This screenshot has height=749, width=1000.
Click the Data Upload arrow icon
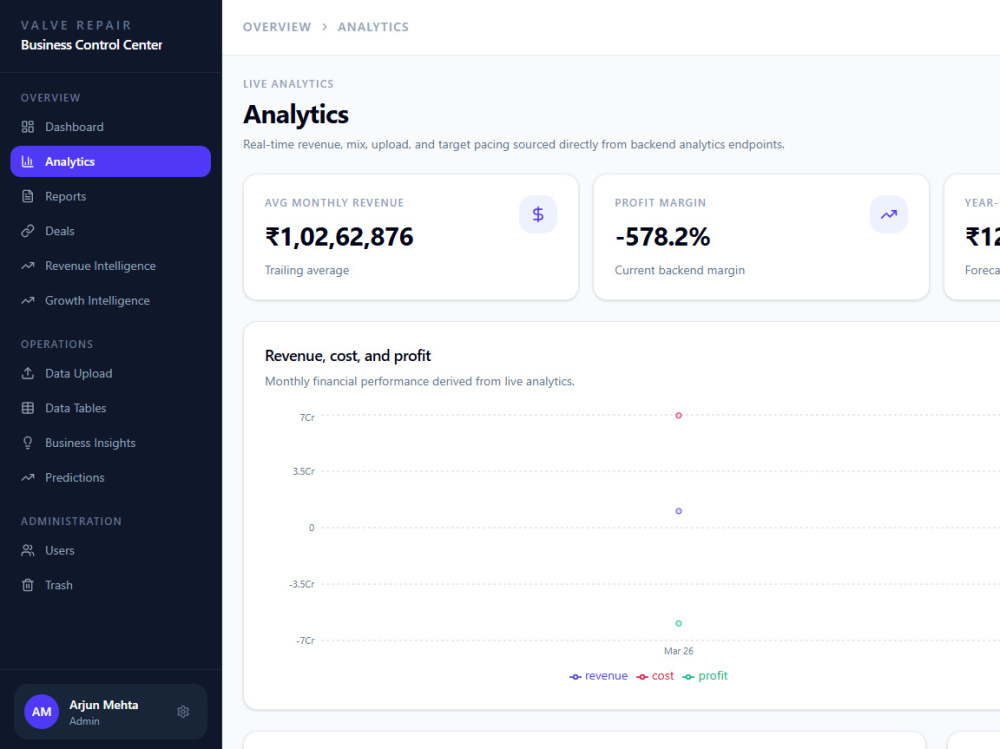coord(27,373)
